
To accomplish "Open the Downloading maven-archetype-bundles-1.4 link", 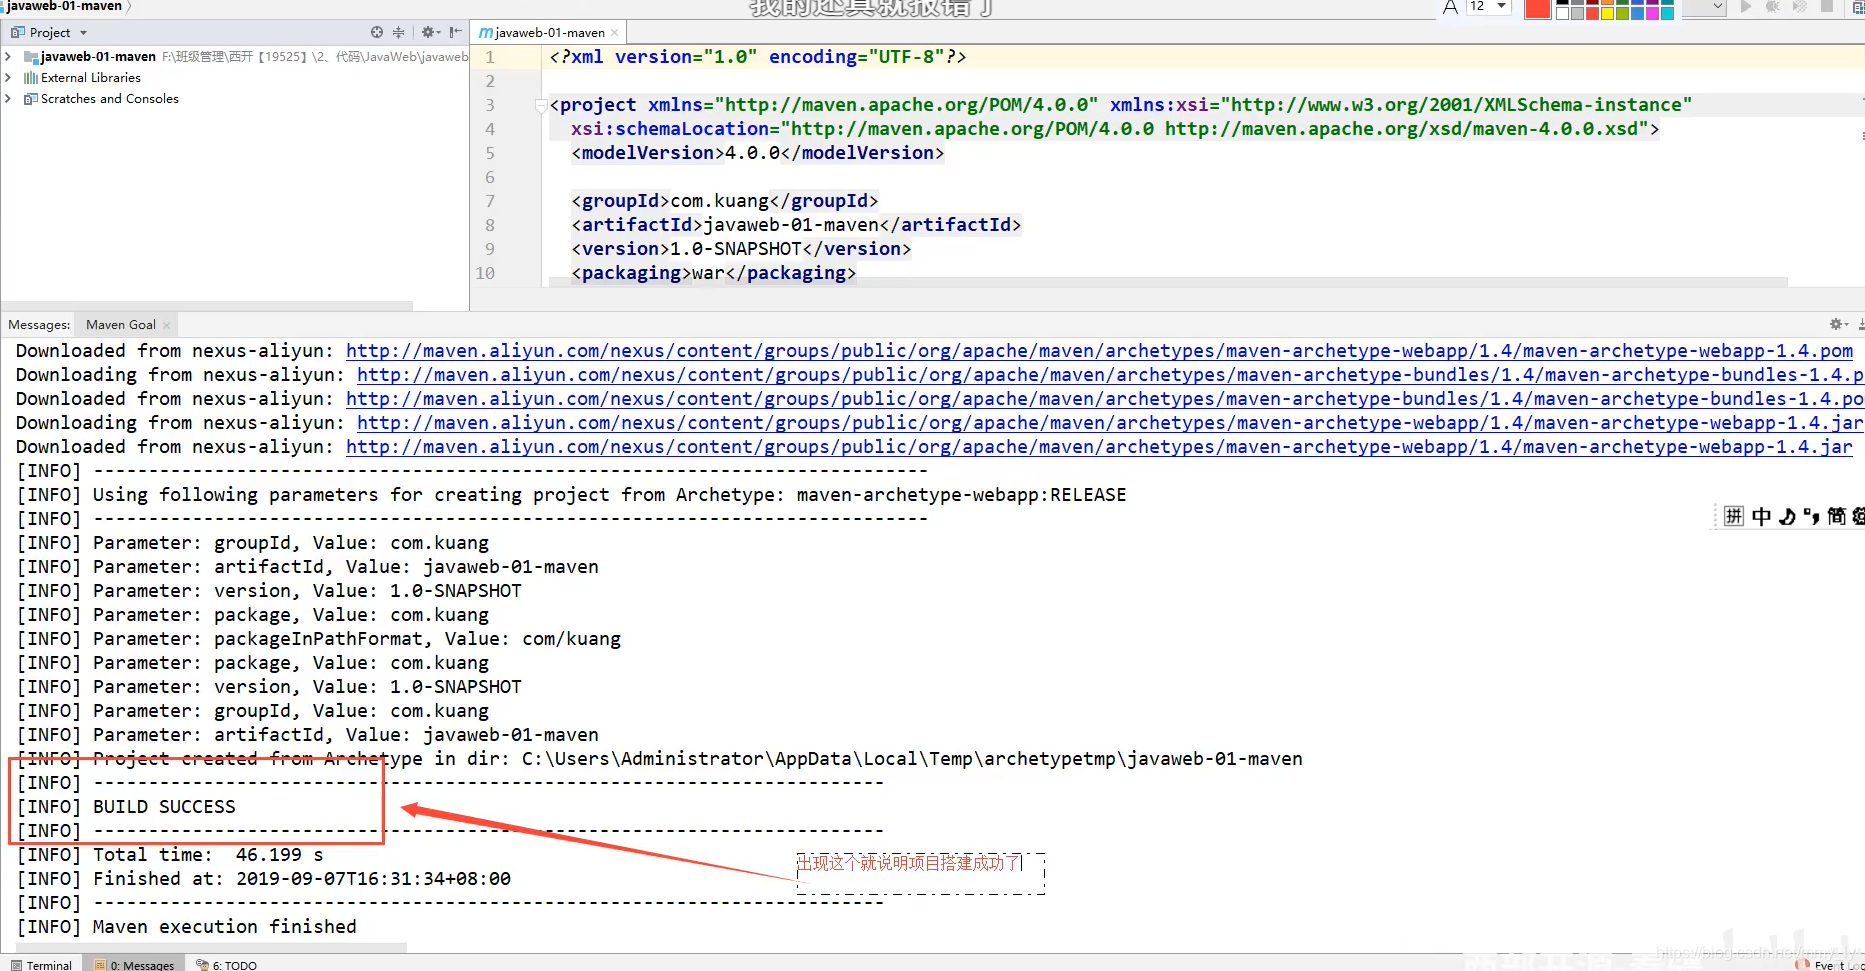I will (1110, 375).
